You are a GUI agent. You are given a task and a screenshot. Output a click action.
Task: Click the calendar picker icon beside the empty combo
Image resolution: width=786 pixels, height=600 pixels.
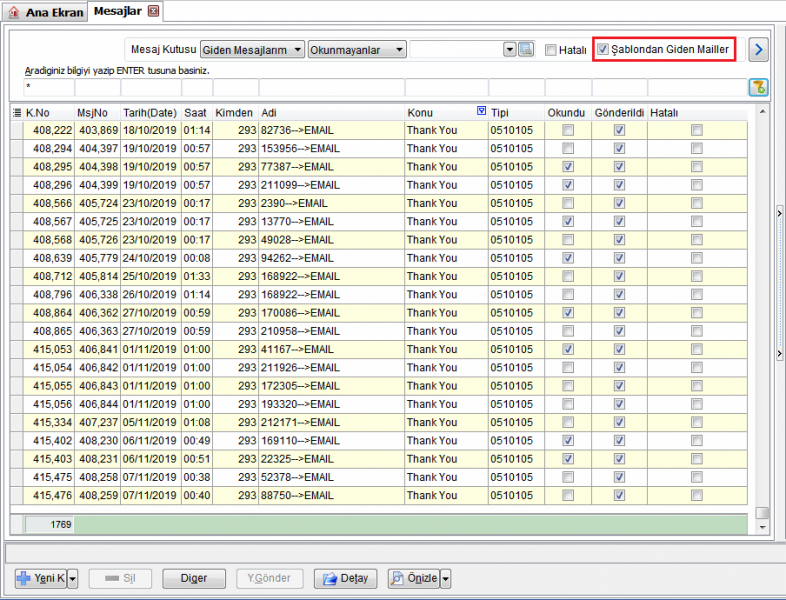[526, 50]
